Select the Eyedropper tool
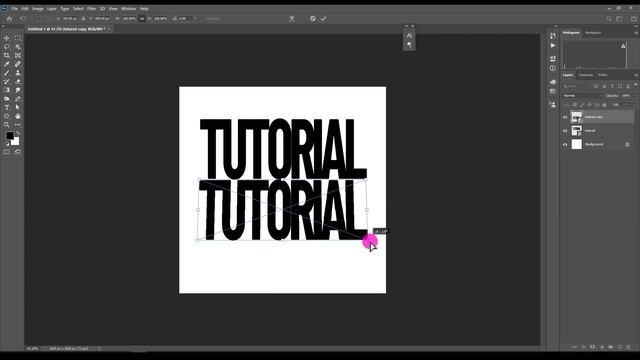This screenshot has height=360, width=640. click(7, 64)
